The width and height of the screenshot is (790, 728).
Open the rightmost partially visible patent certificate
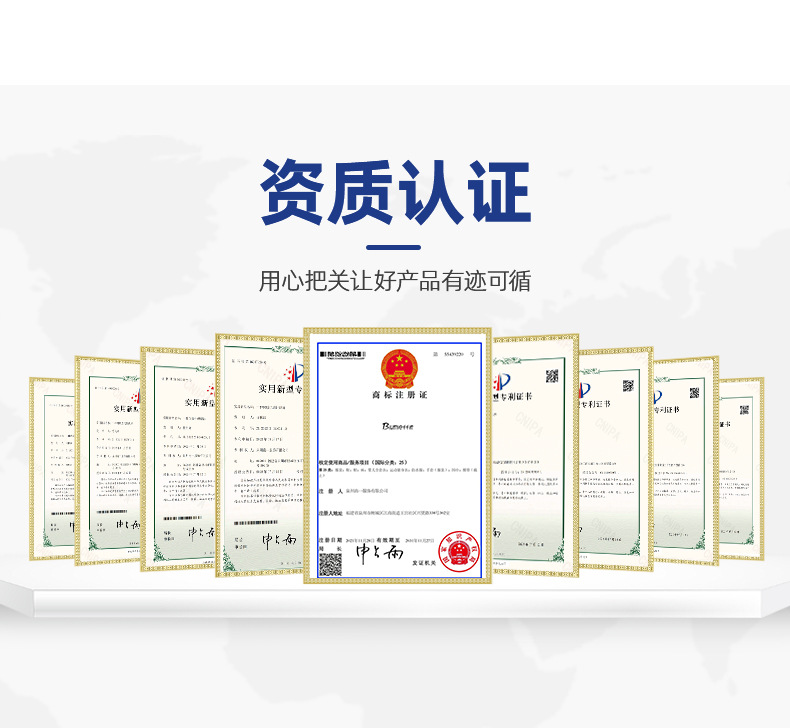click(x=742, y=469)
